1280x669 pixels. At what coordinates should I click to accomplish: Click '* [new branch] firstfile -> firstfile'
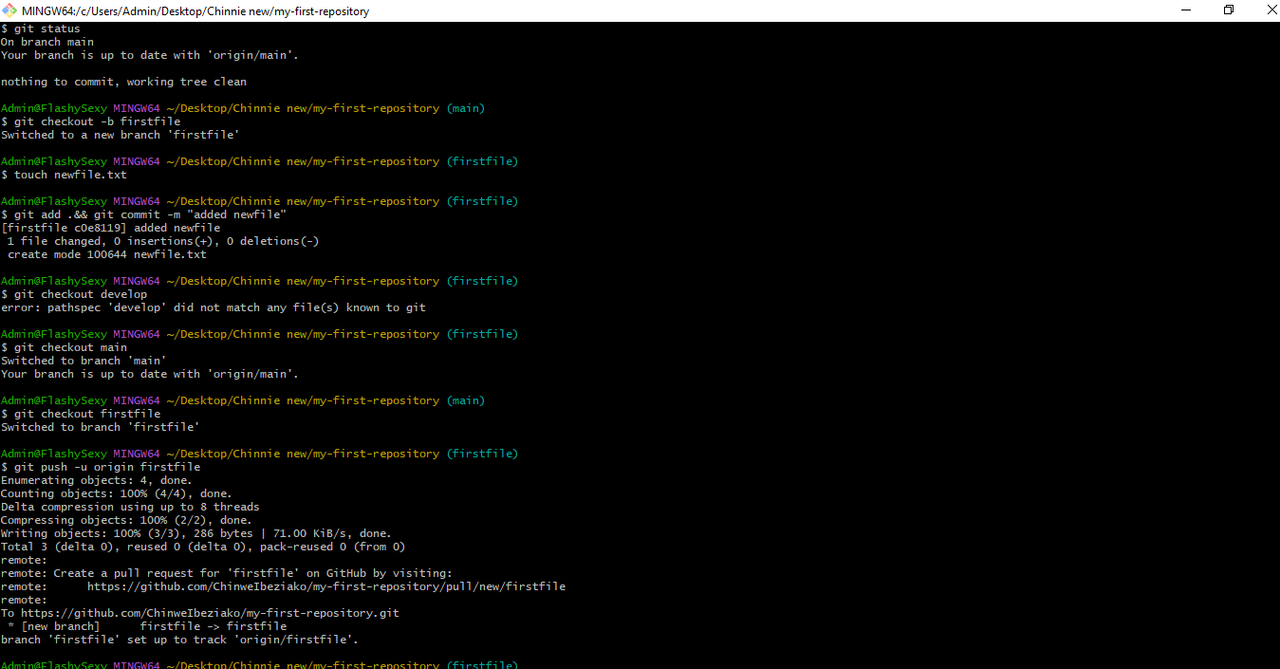pyautogui.click(x=147, y=626)
